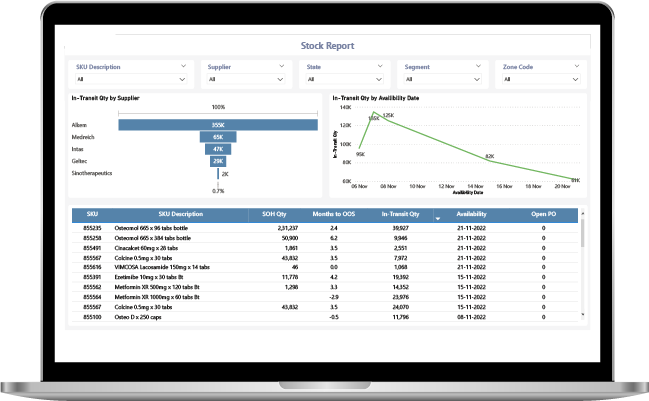Select the 95K starting point on line chart
This screenshot has width=649, height=401.
(x=359, y=148)
